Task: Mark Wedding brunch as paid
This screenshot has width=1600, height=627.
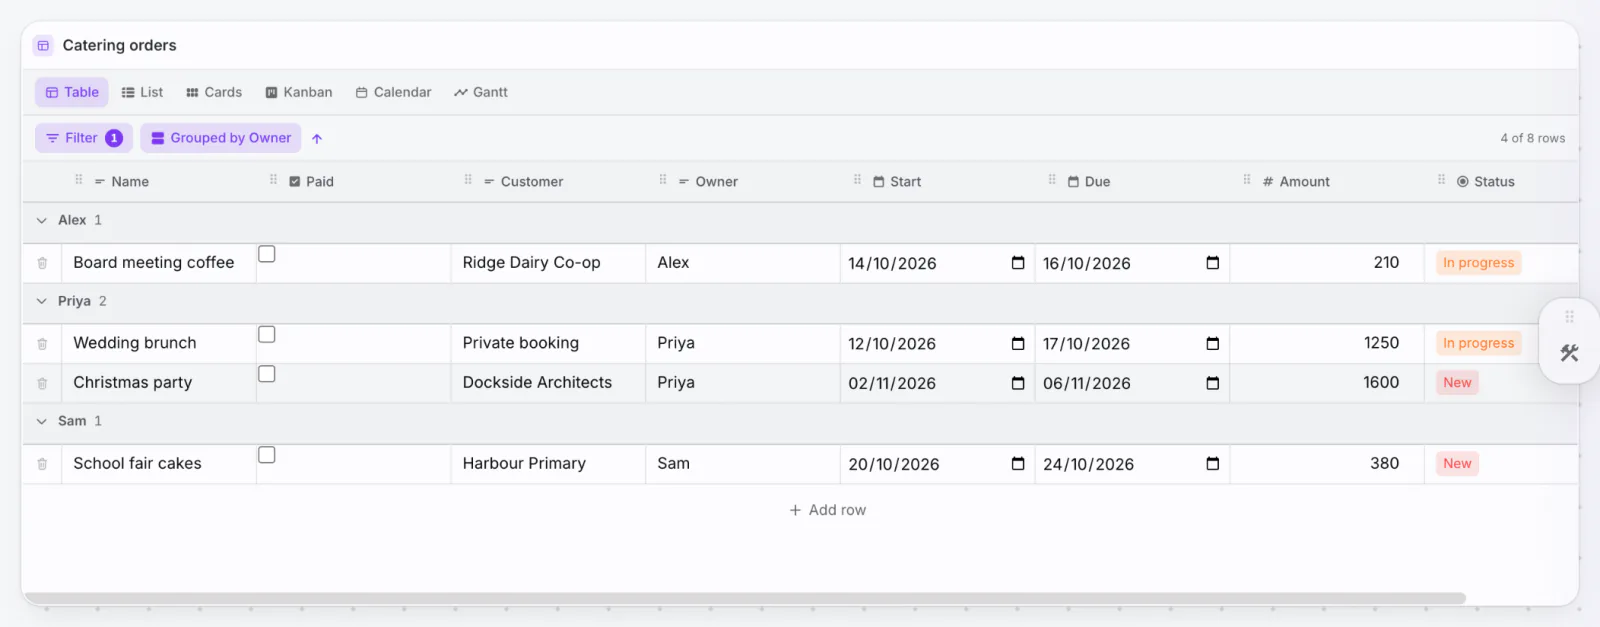Action: tap(267, 334)
